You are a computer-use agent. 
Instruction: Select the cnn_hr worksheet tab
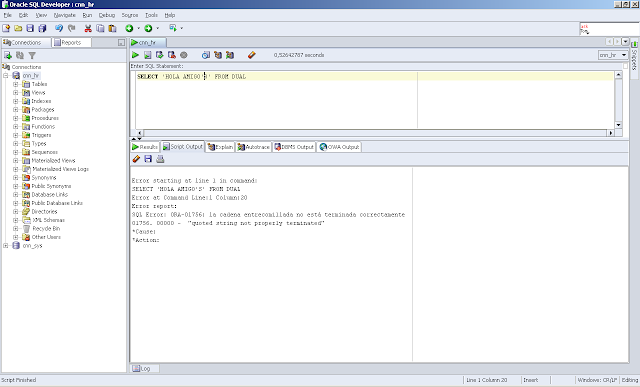coord(148,42)
